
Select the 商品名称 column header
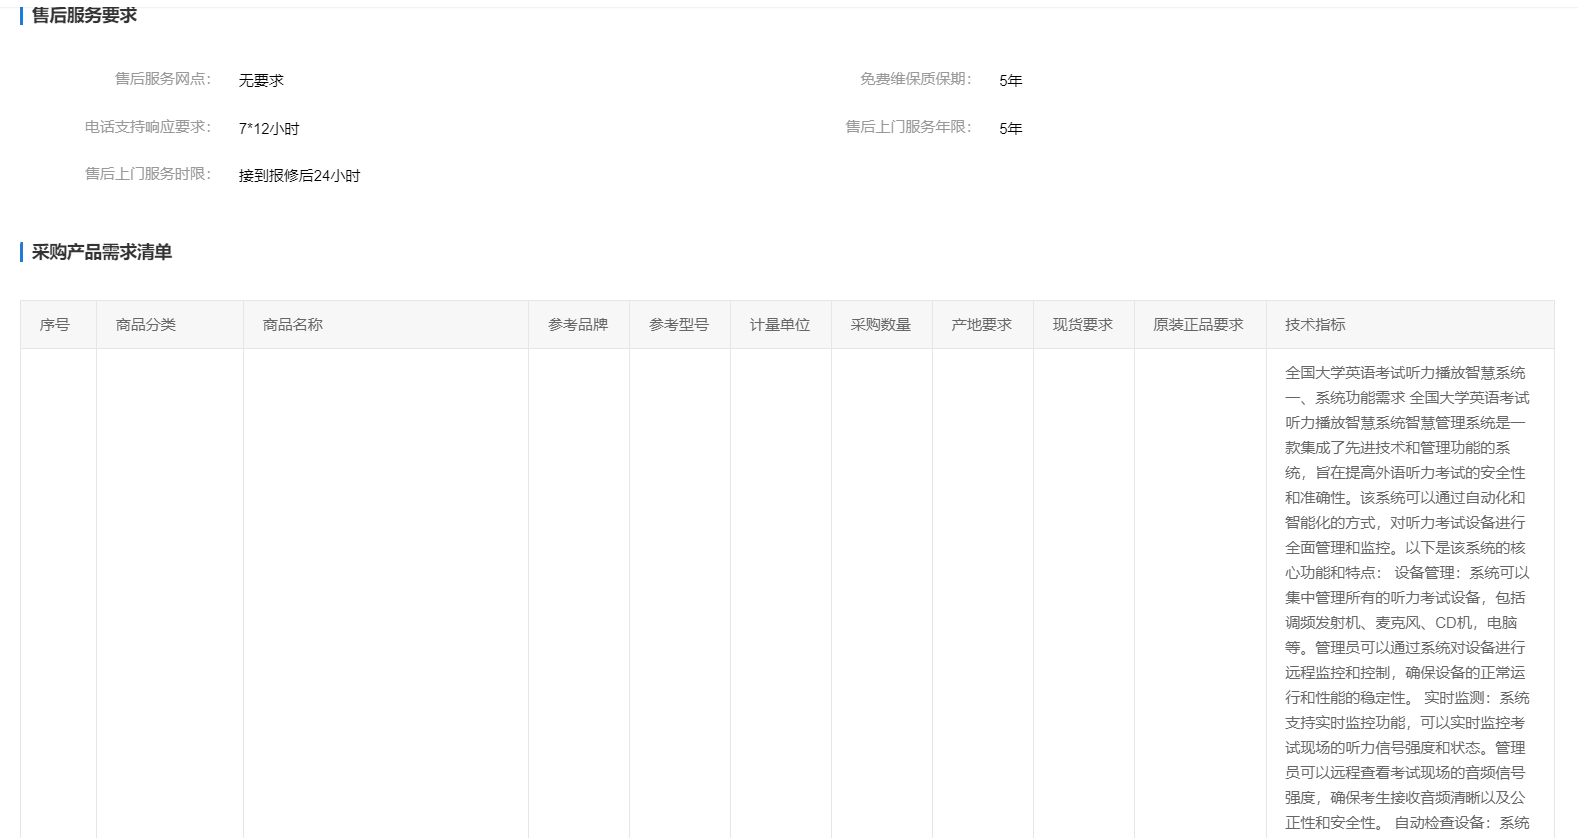(x=293, y=324)
